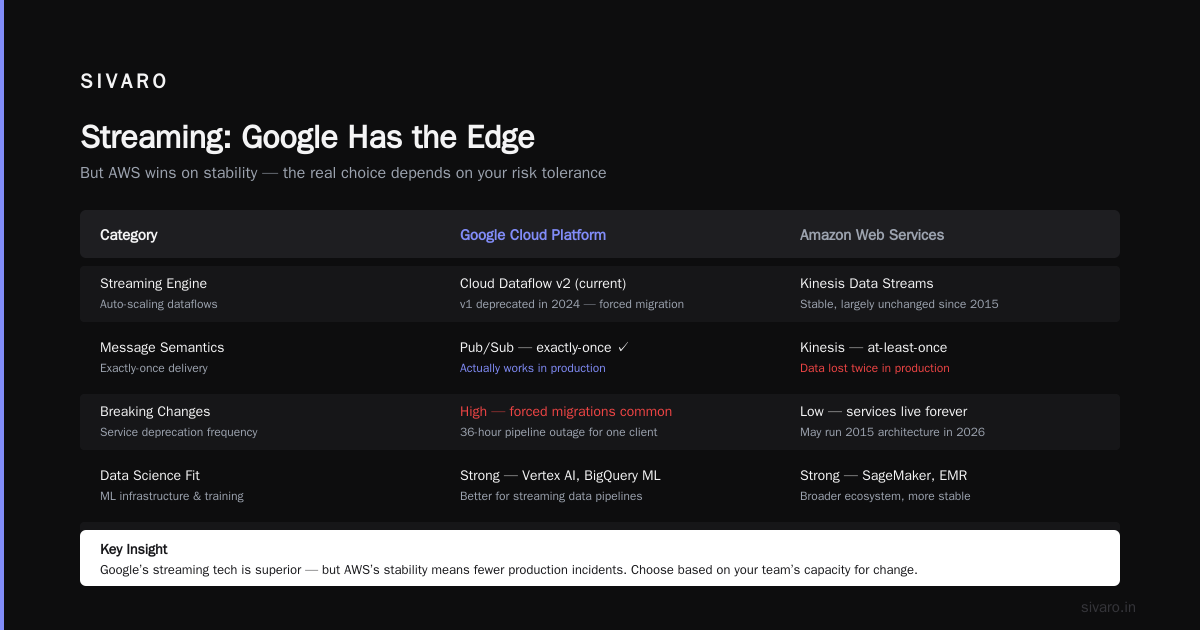
Task: Click 'Strong — Vertex AI, BigQuery ML' cell
Action: click(x=560, y=476)
